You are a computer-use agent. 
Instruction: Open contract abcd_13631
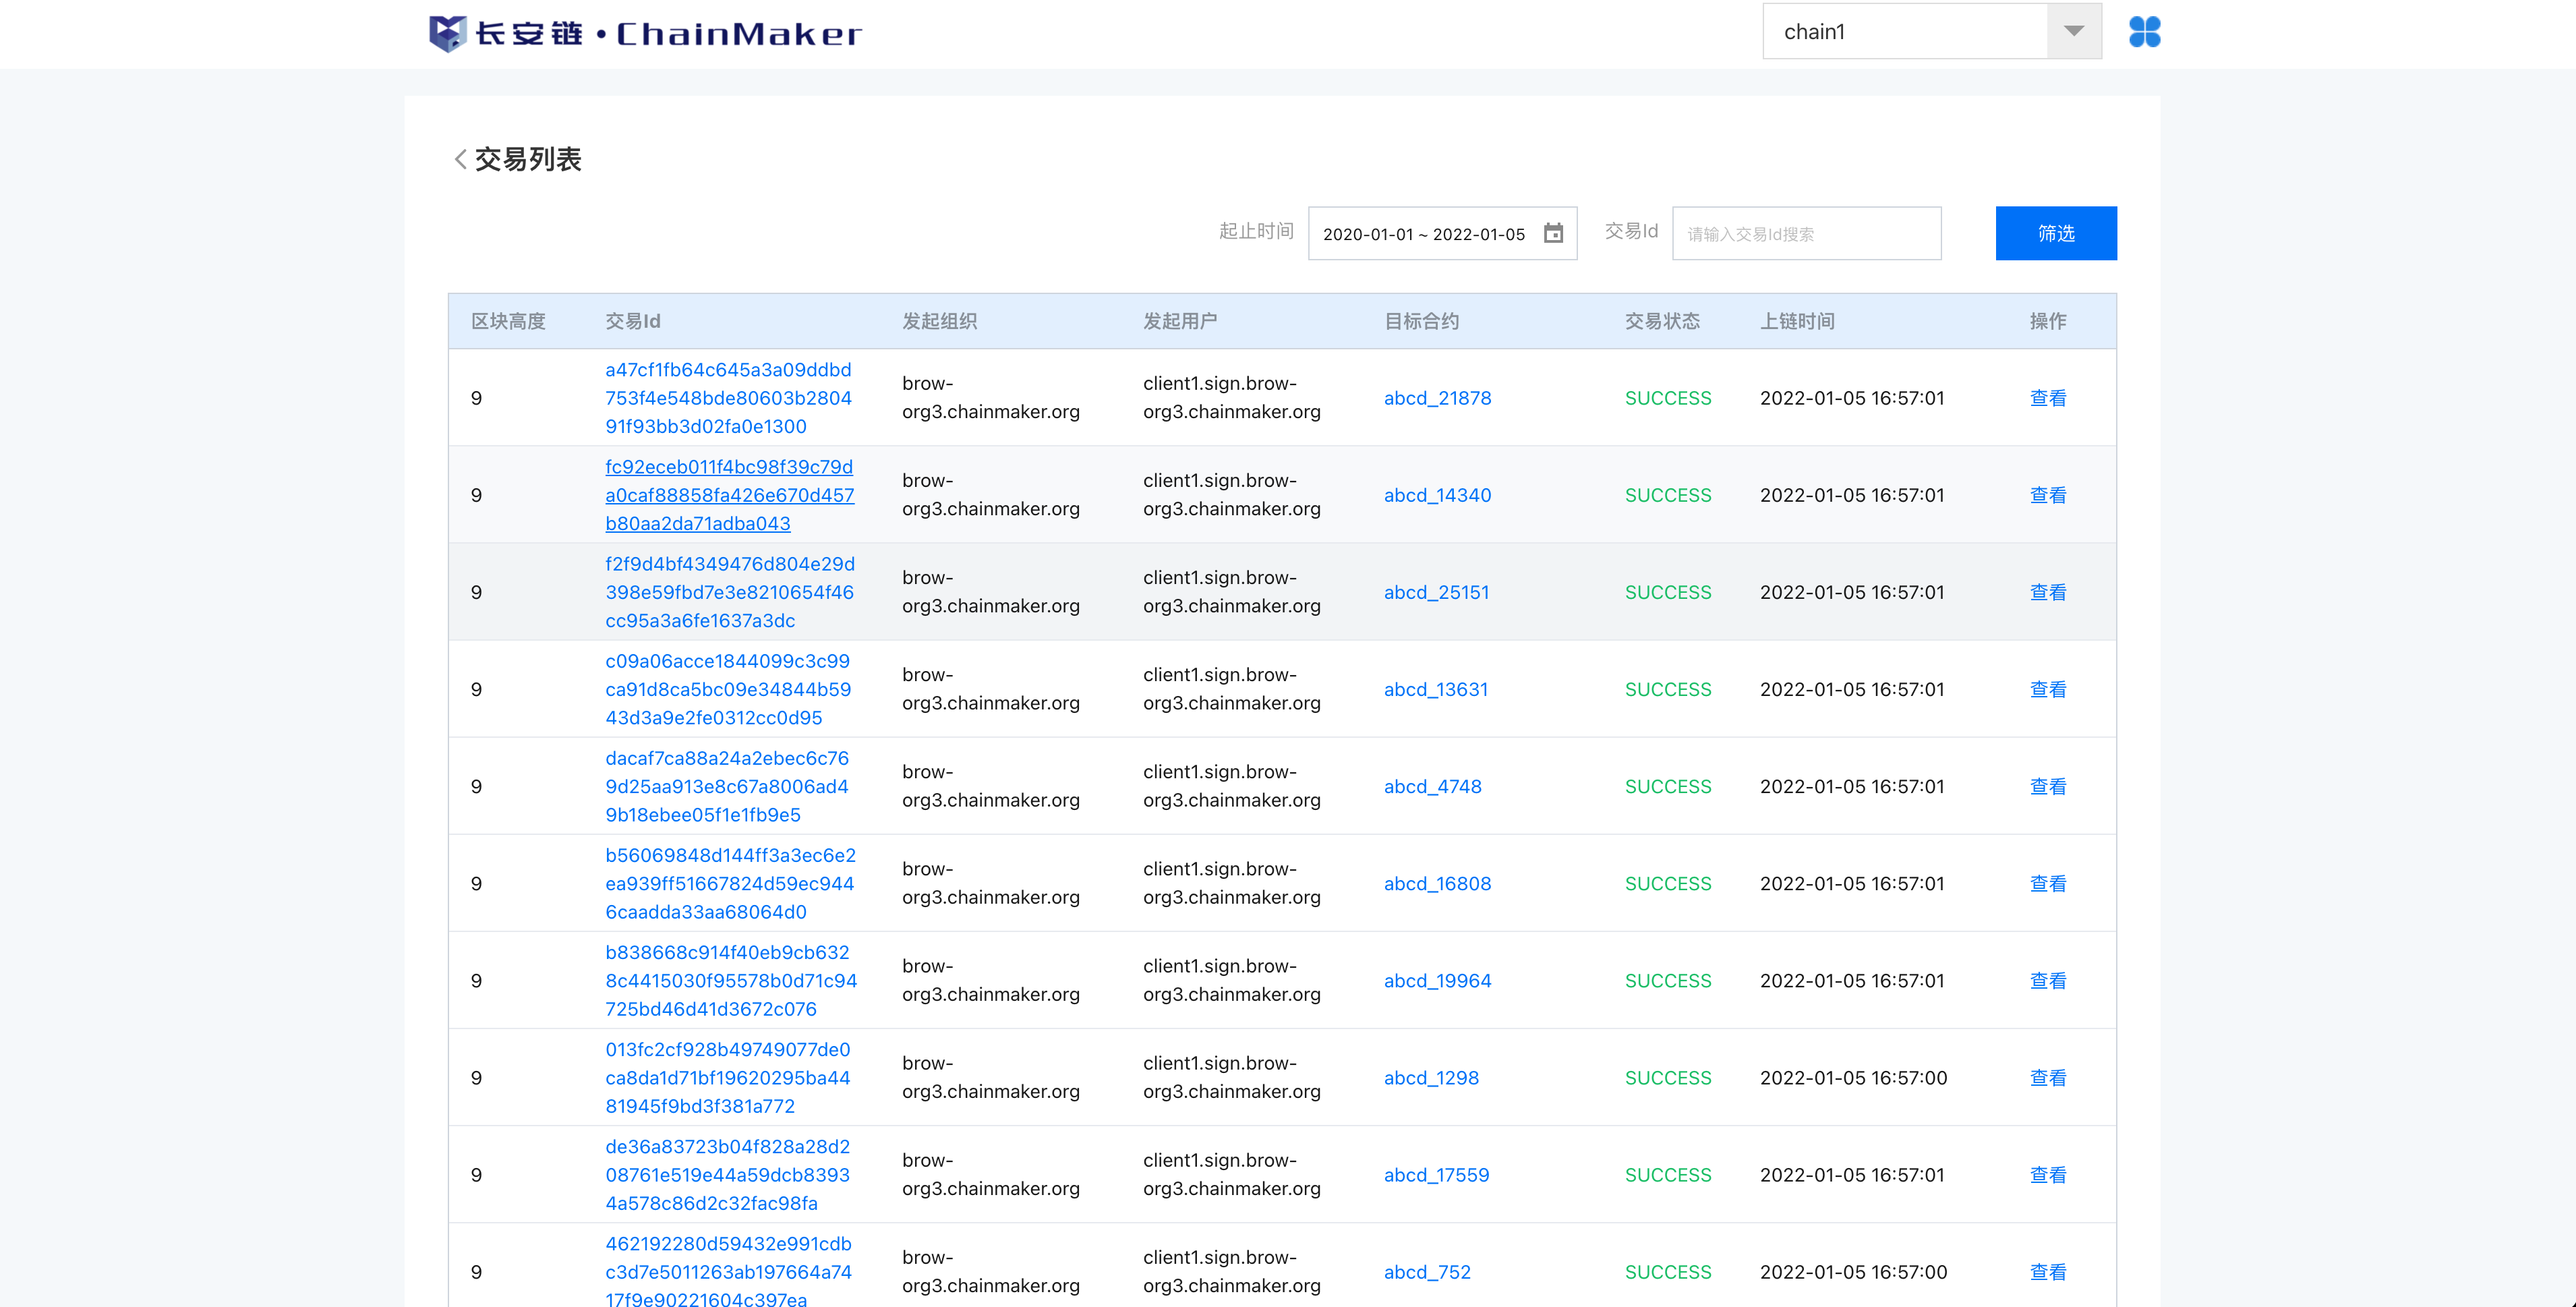coord(1436,689)
